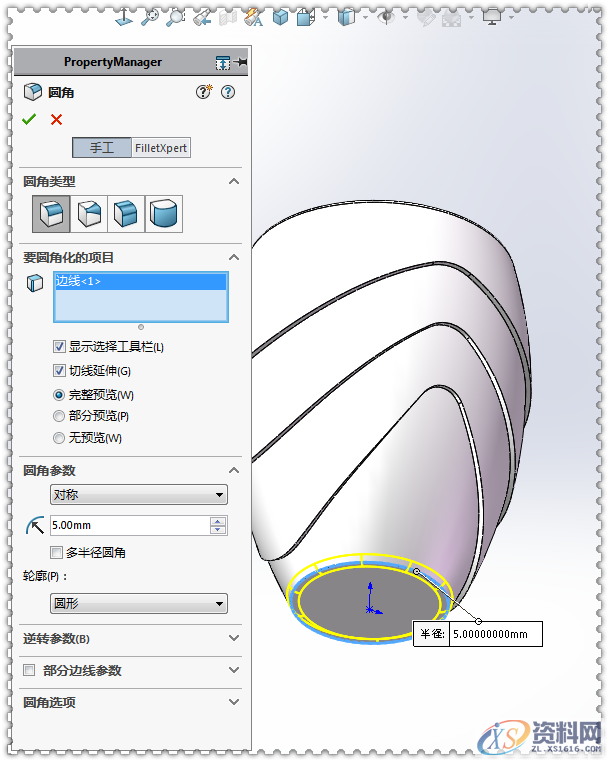This screenshot has width=609, height=762.
Task: Enable 部分边线参数 checkbox
Action: pyautogui.click(x=29, y=671)
